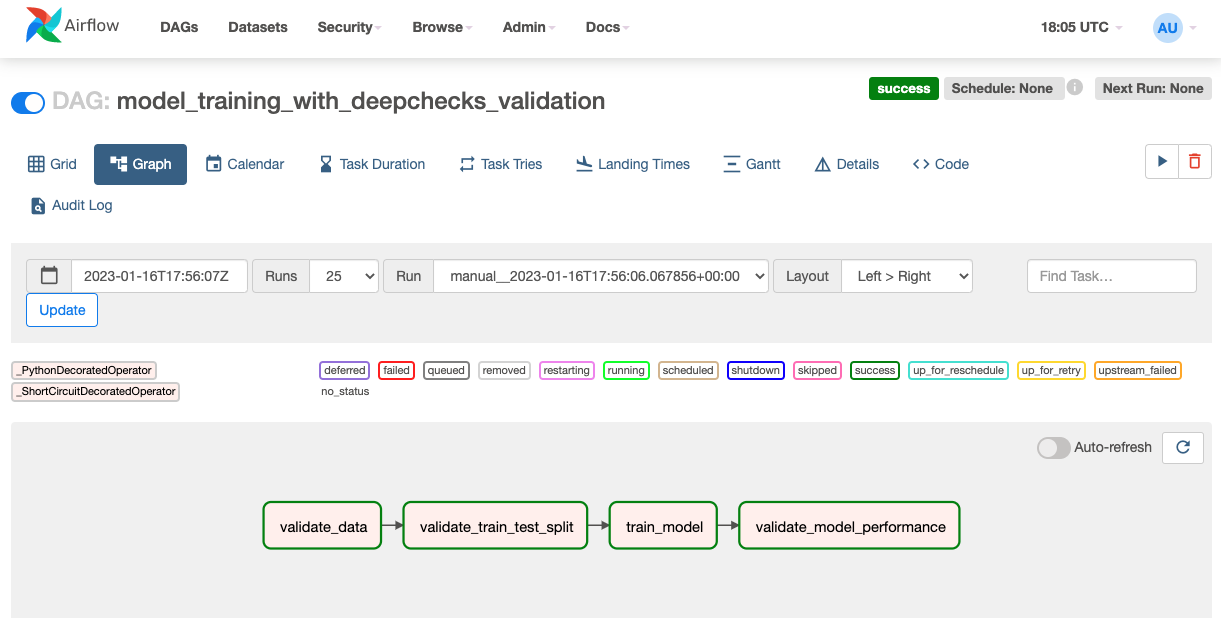This screenshot has width=1221, height=618.
Task: Open the calendar date picker icon
Action: tap(49, 276)
